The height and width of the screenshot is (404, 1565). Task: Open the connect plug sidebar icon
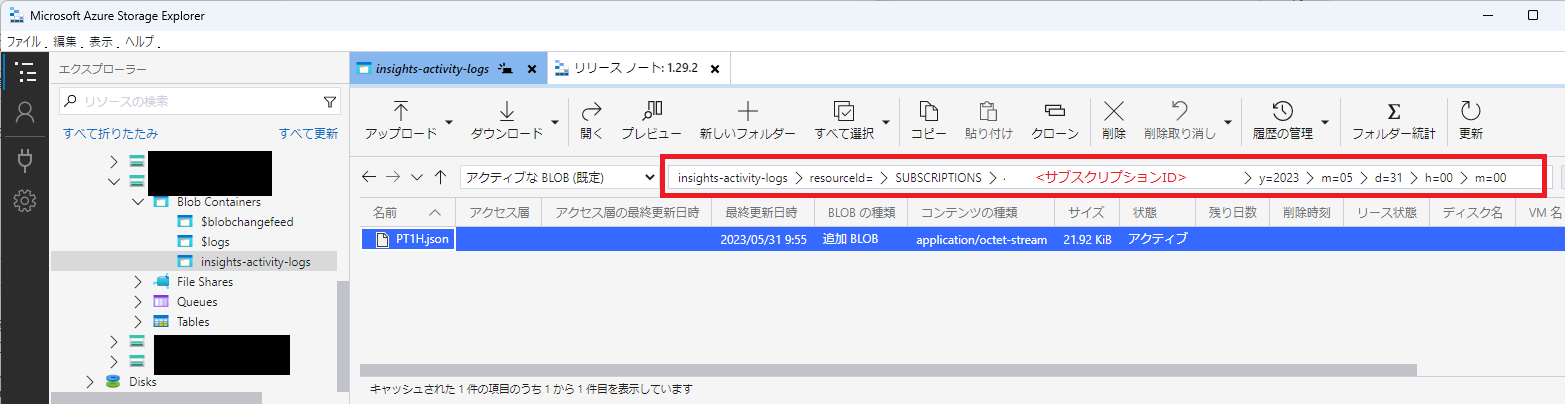(x=25, y=158)
